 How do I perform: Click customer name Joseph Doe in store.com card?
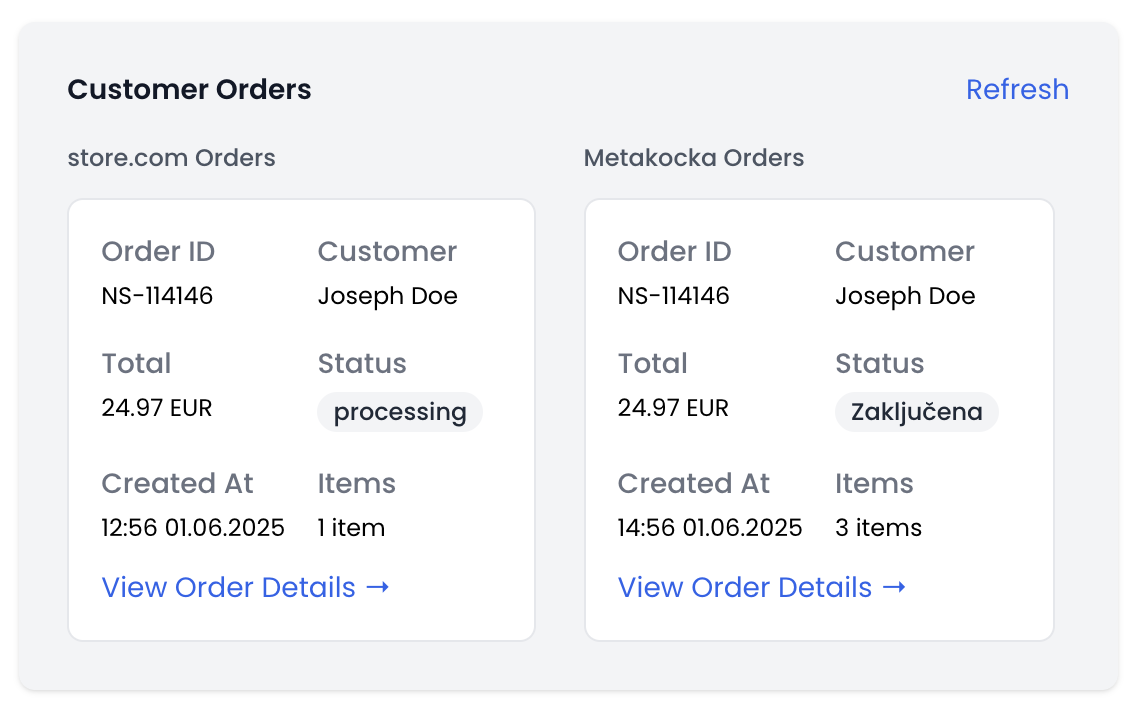coord(387,296)
